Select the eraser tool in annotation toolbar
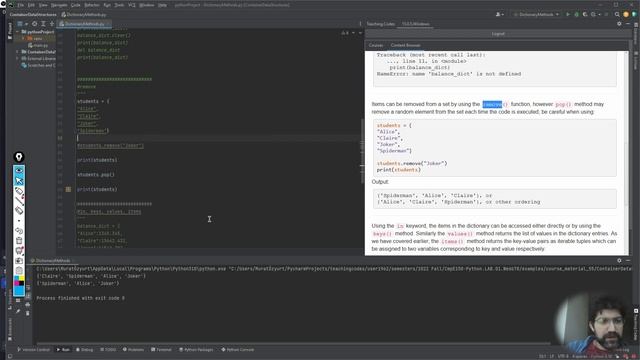The width and height of the screenshot is (640, 360). [x=19, y=210]
